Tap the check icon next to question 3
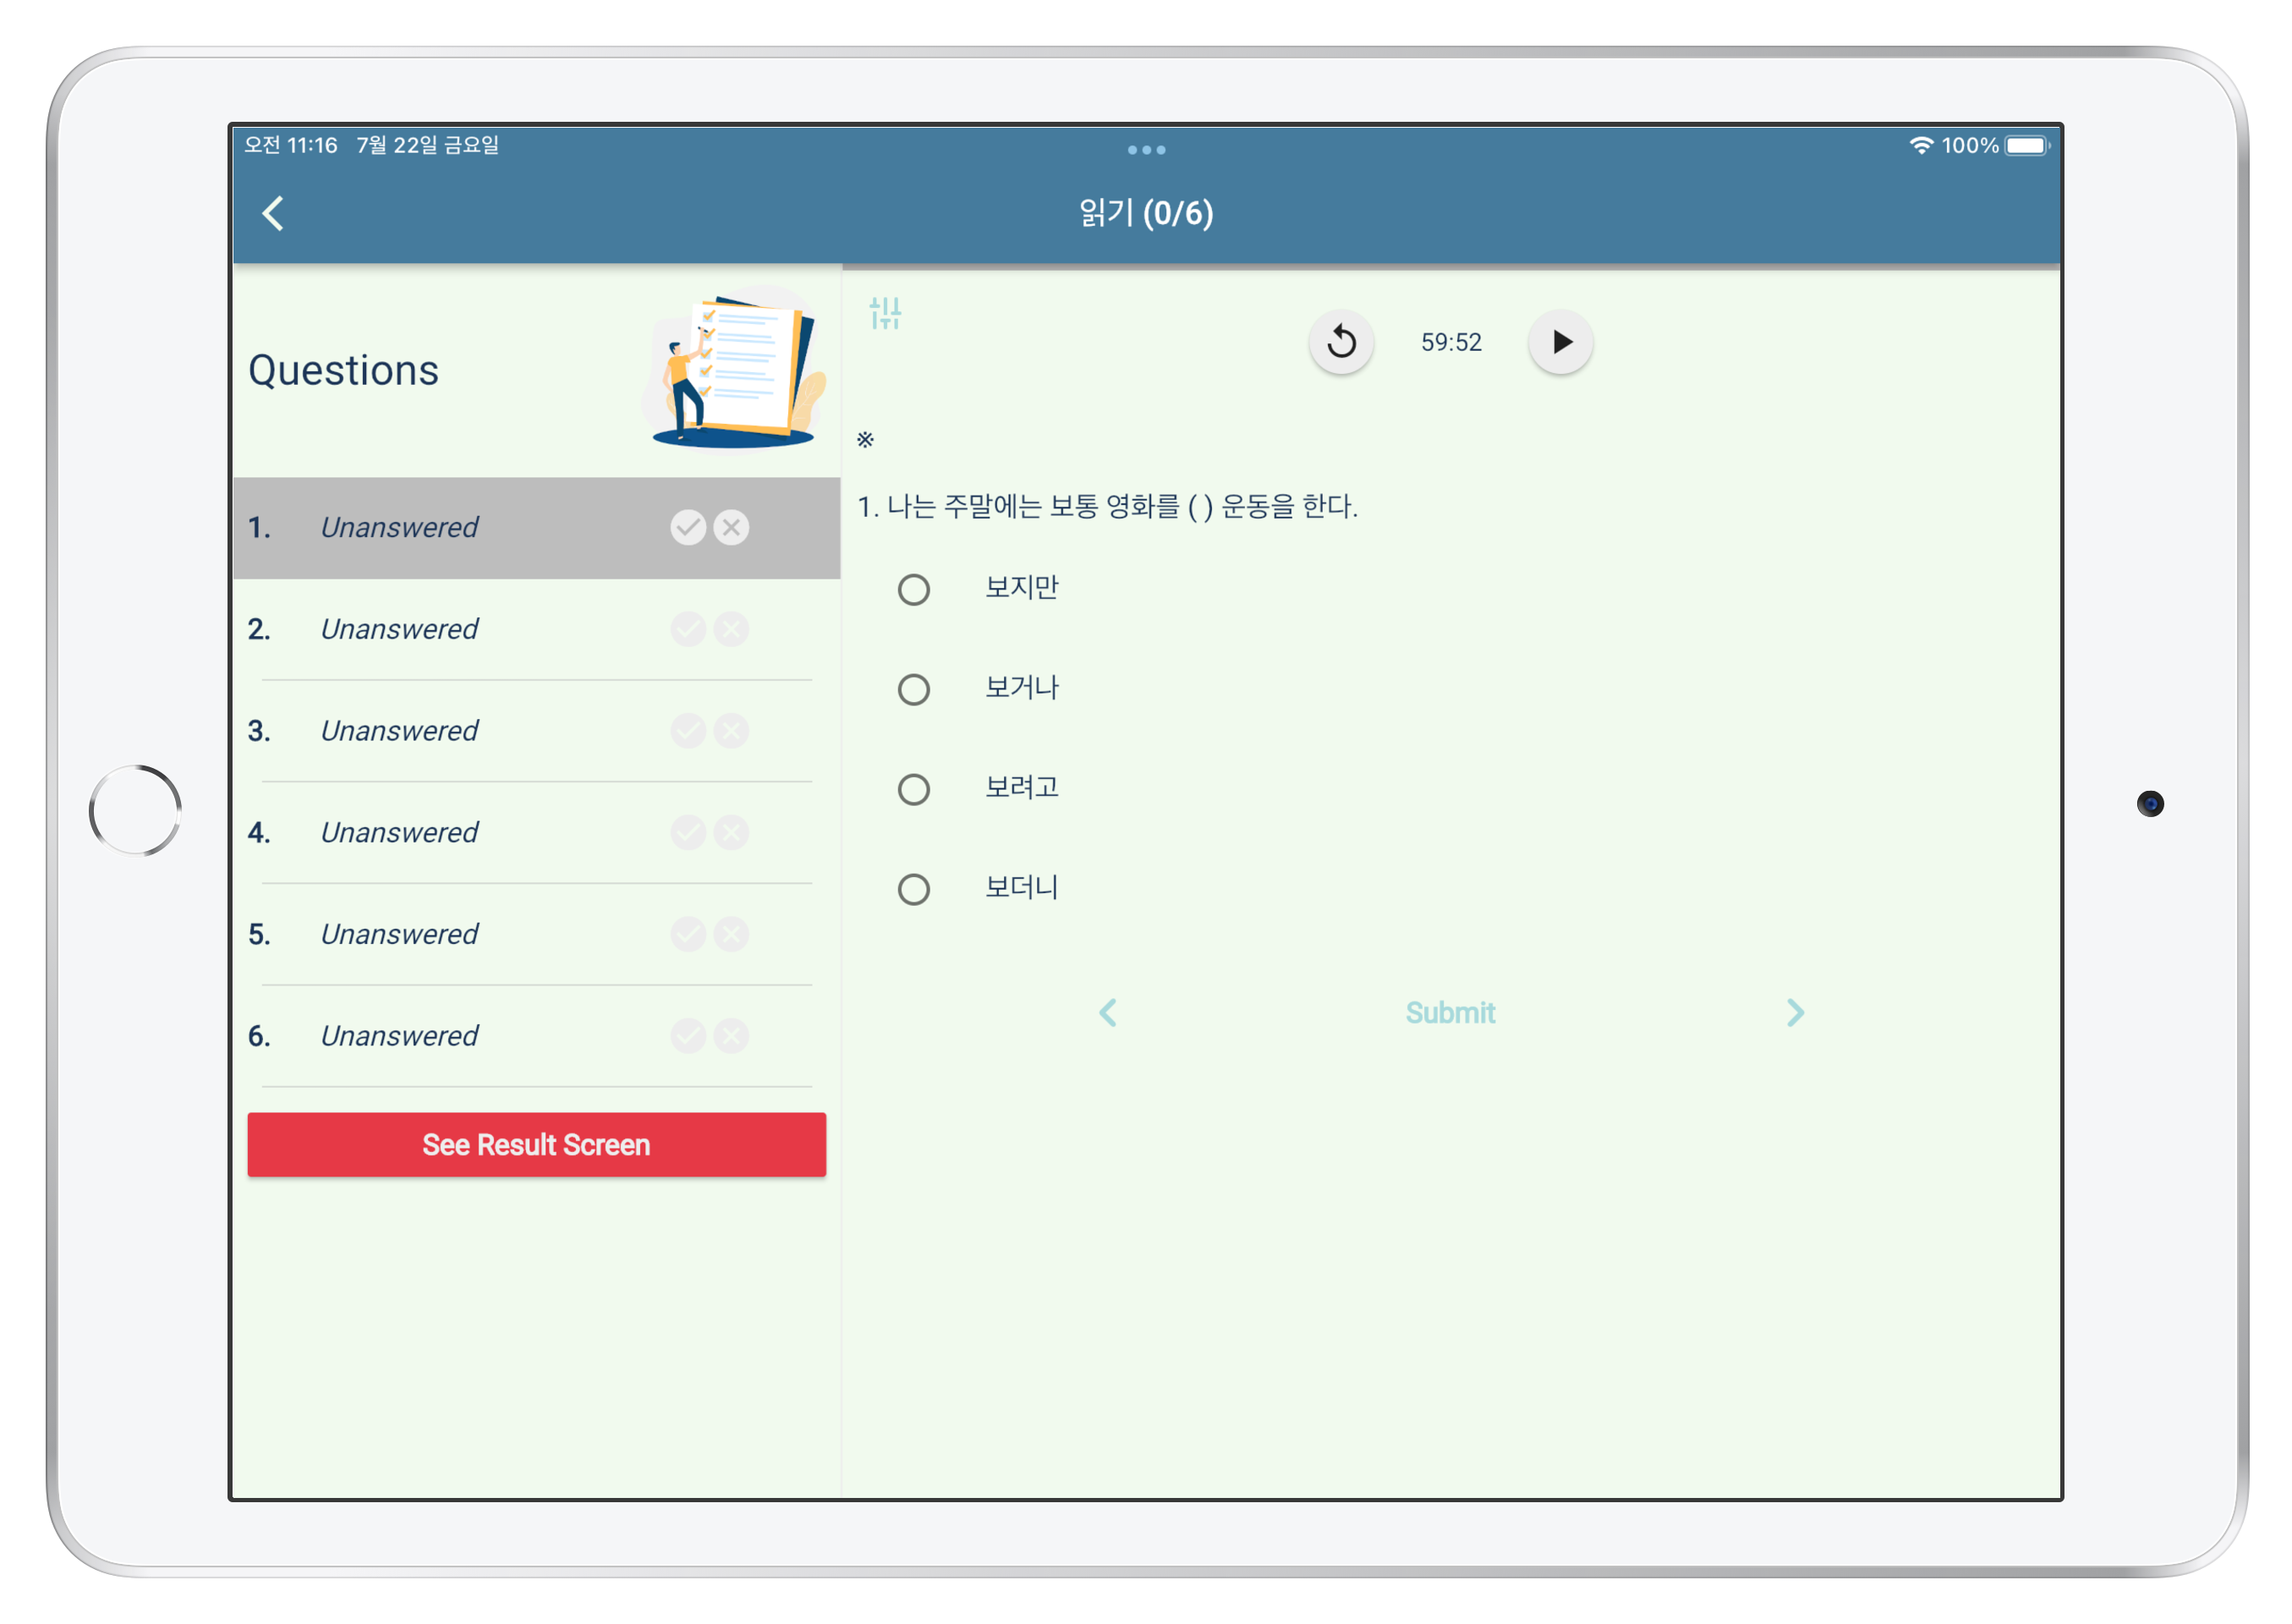 pyautogui.click(x=687, y=731)
